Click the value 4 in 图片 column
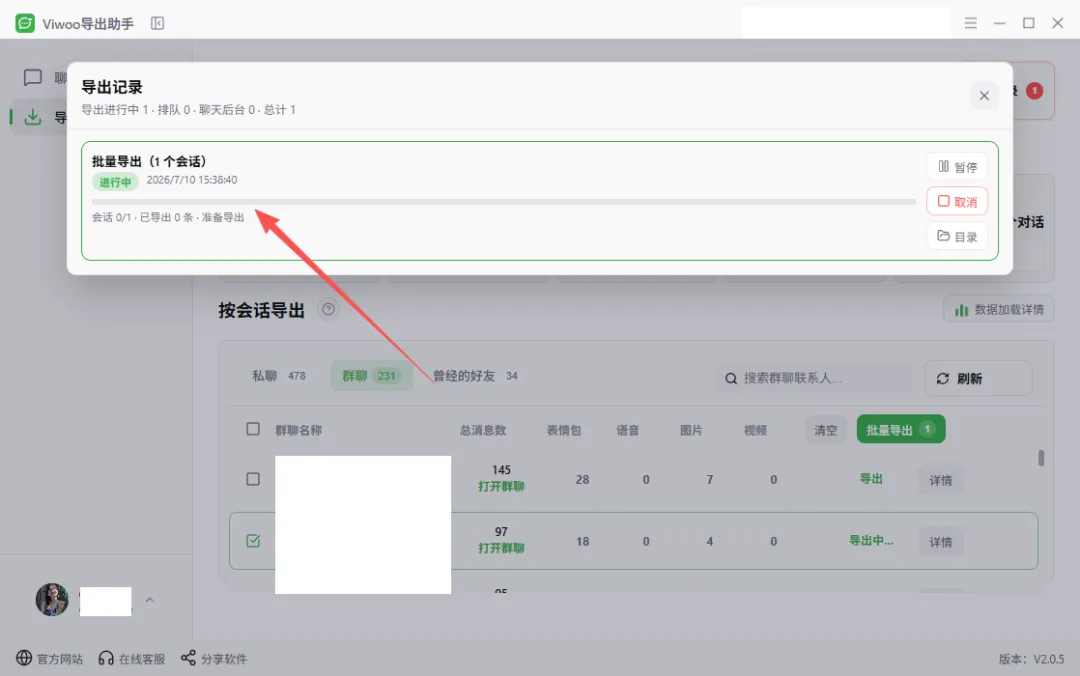1080x676 pixels. 709,542
